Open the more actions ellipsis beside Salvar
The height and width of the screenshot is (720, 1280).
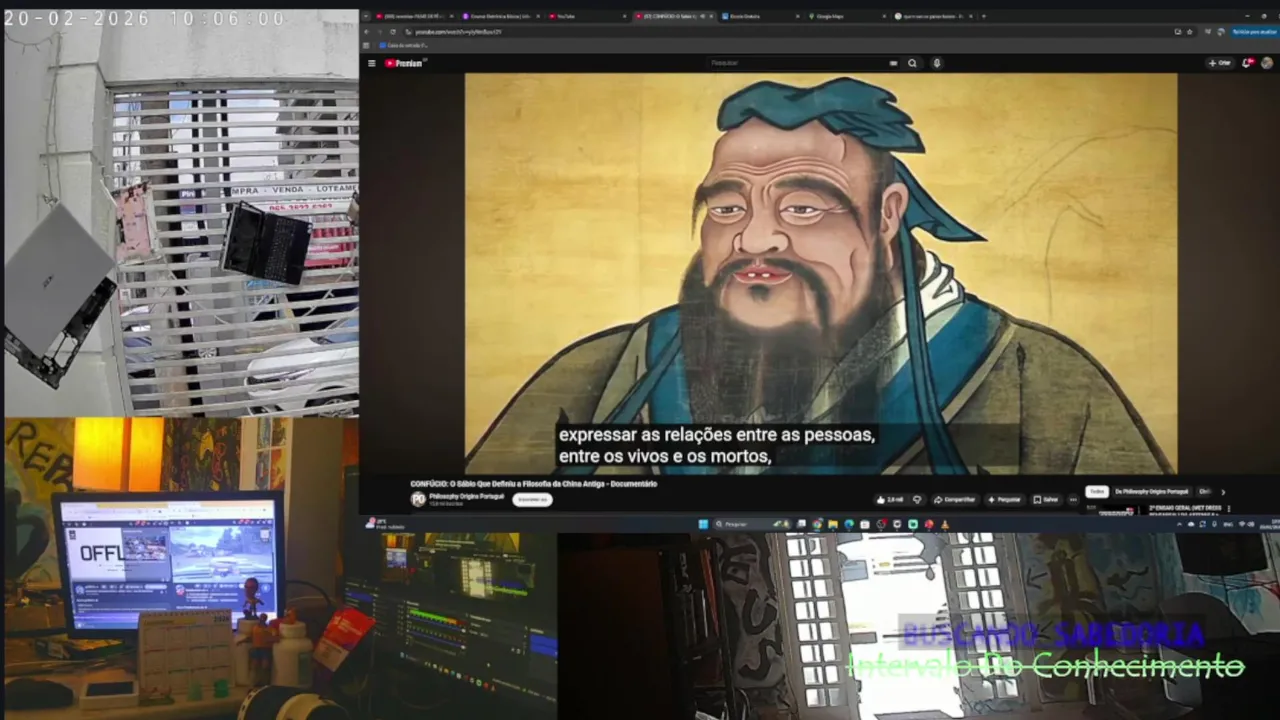coord(1073,500)
